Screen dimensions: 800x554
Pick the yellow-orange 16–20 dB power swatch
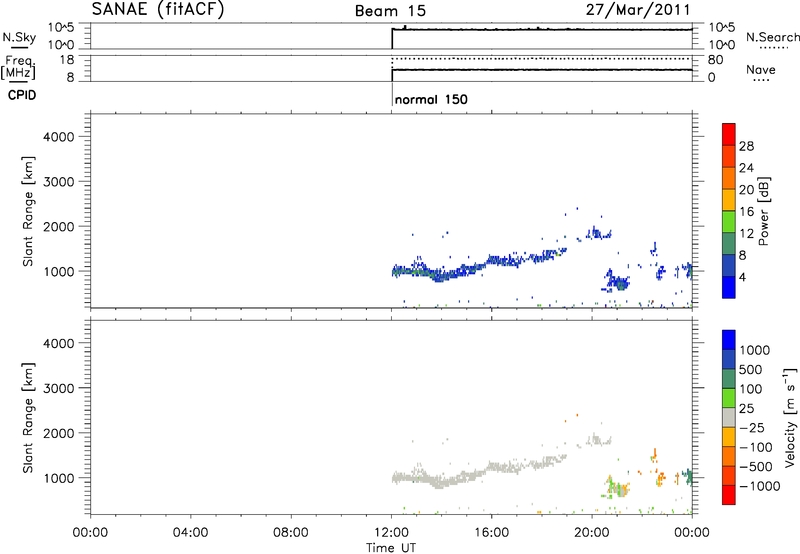pyautogui.click(x=729, y=200)
